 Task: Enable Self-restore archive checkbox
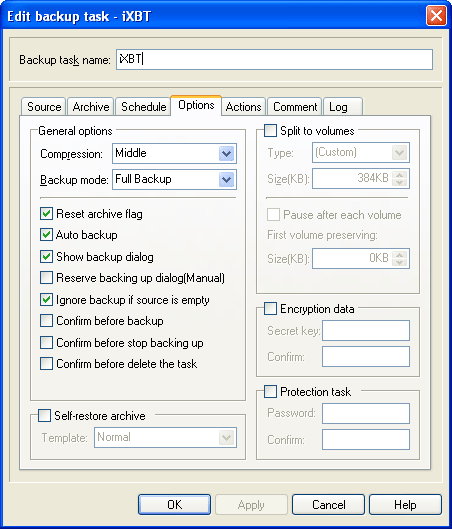[44, 416]
